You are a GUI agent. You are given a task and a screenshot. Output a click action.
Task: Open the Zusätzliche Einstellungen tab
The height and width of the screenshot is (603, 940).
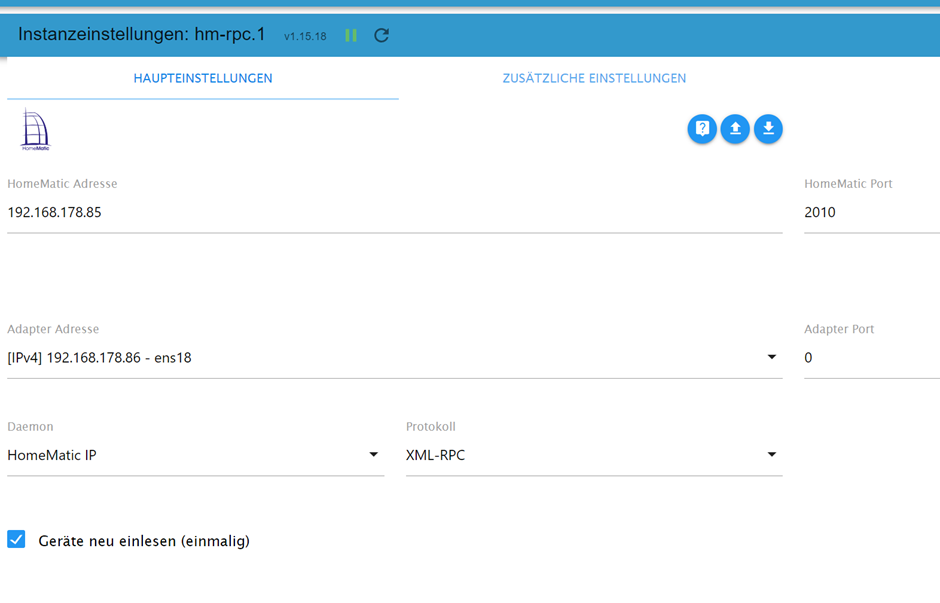pos(594,79)
